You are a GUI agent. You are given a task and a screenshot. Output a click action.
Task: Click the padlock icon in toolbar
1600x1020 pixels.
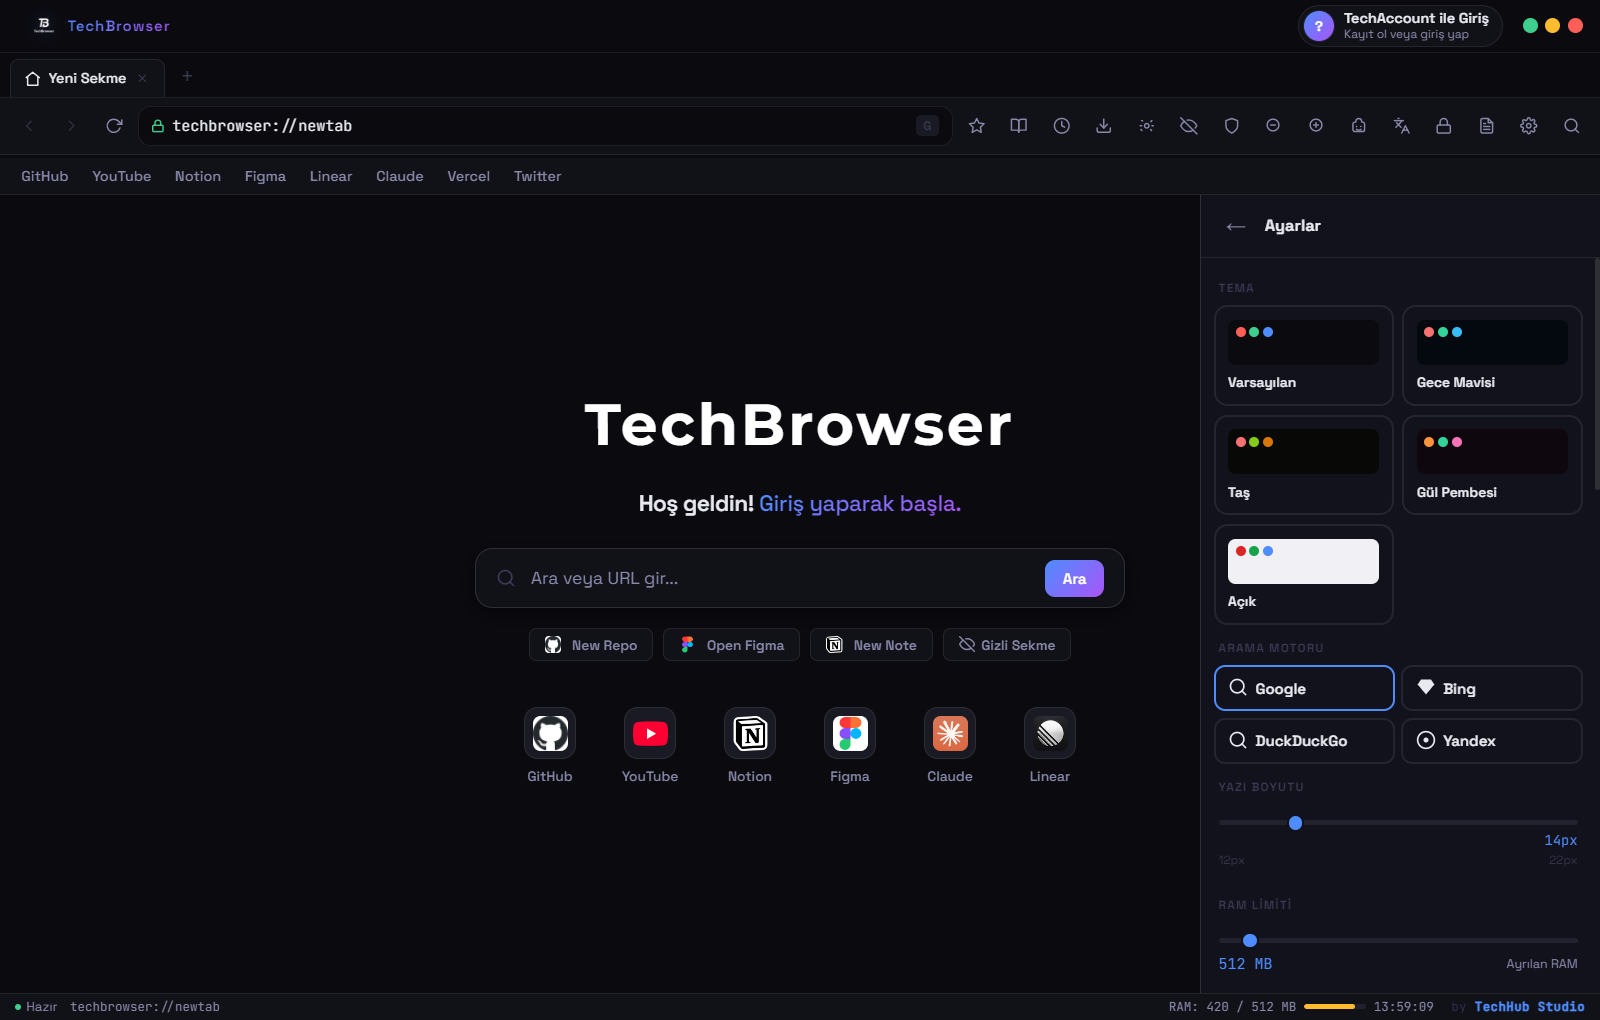(x=1444, y=126)
